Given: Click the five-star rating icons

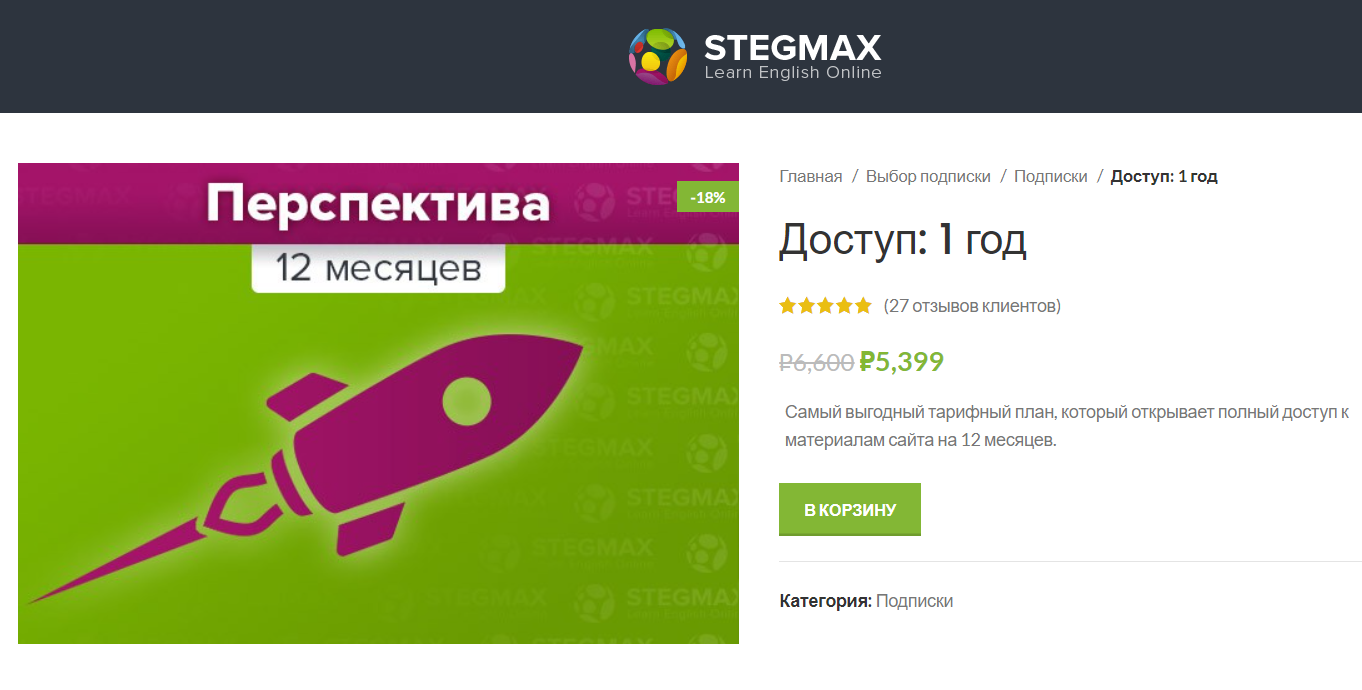Looking at the screenshot, I should [826, 306].
